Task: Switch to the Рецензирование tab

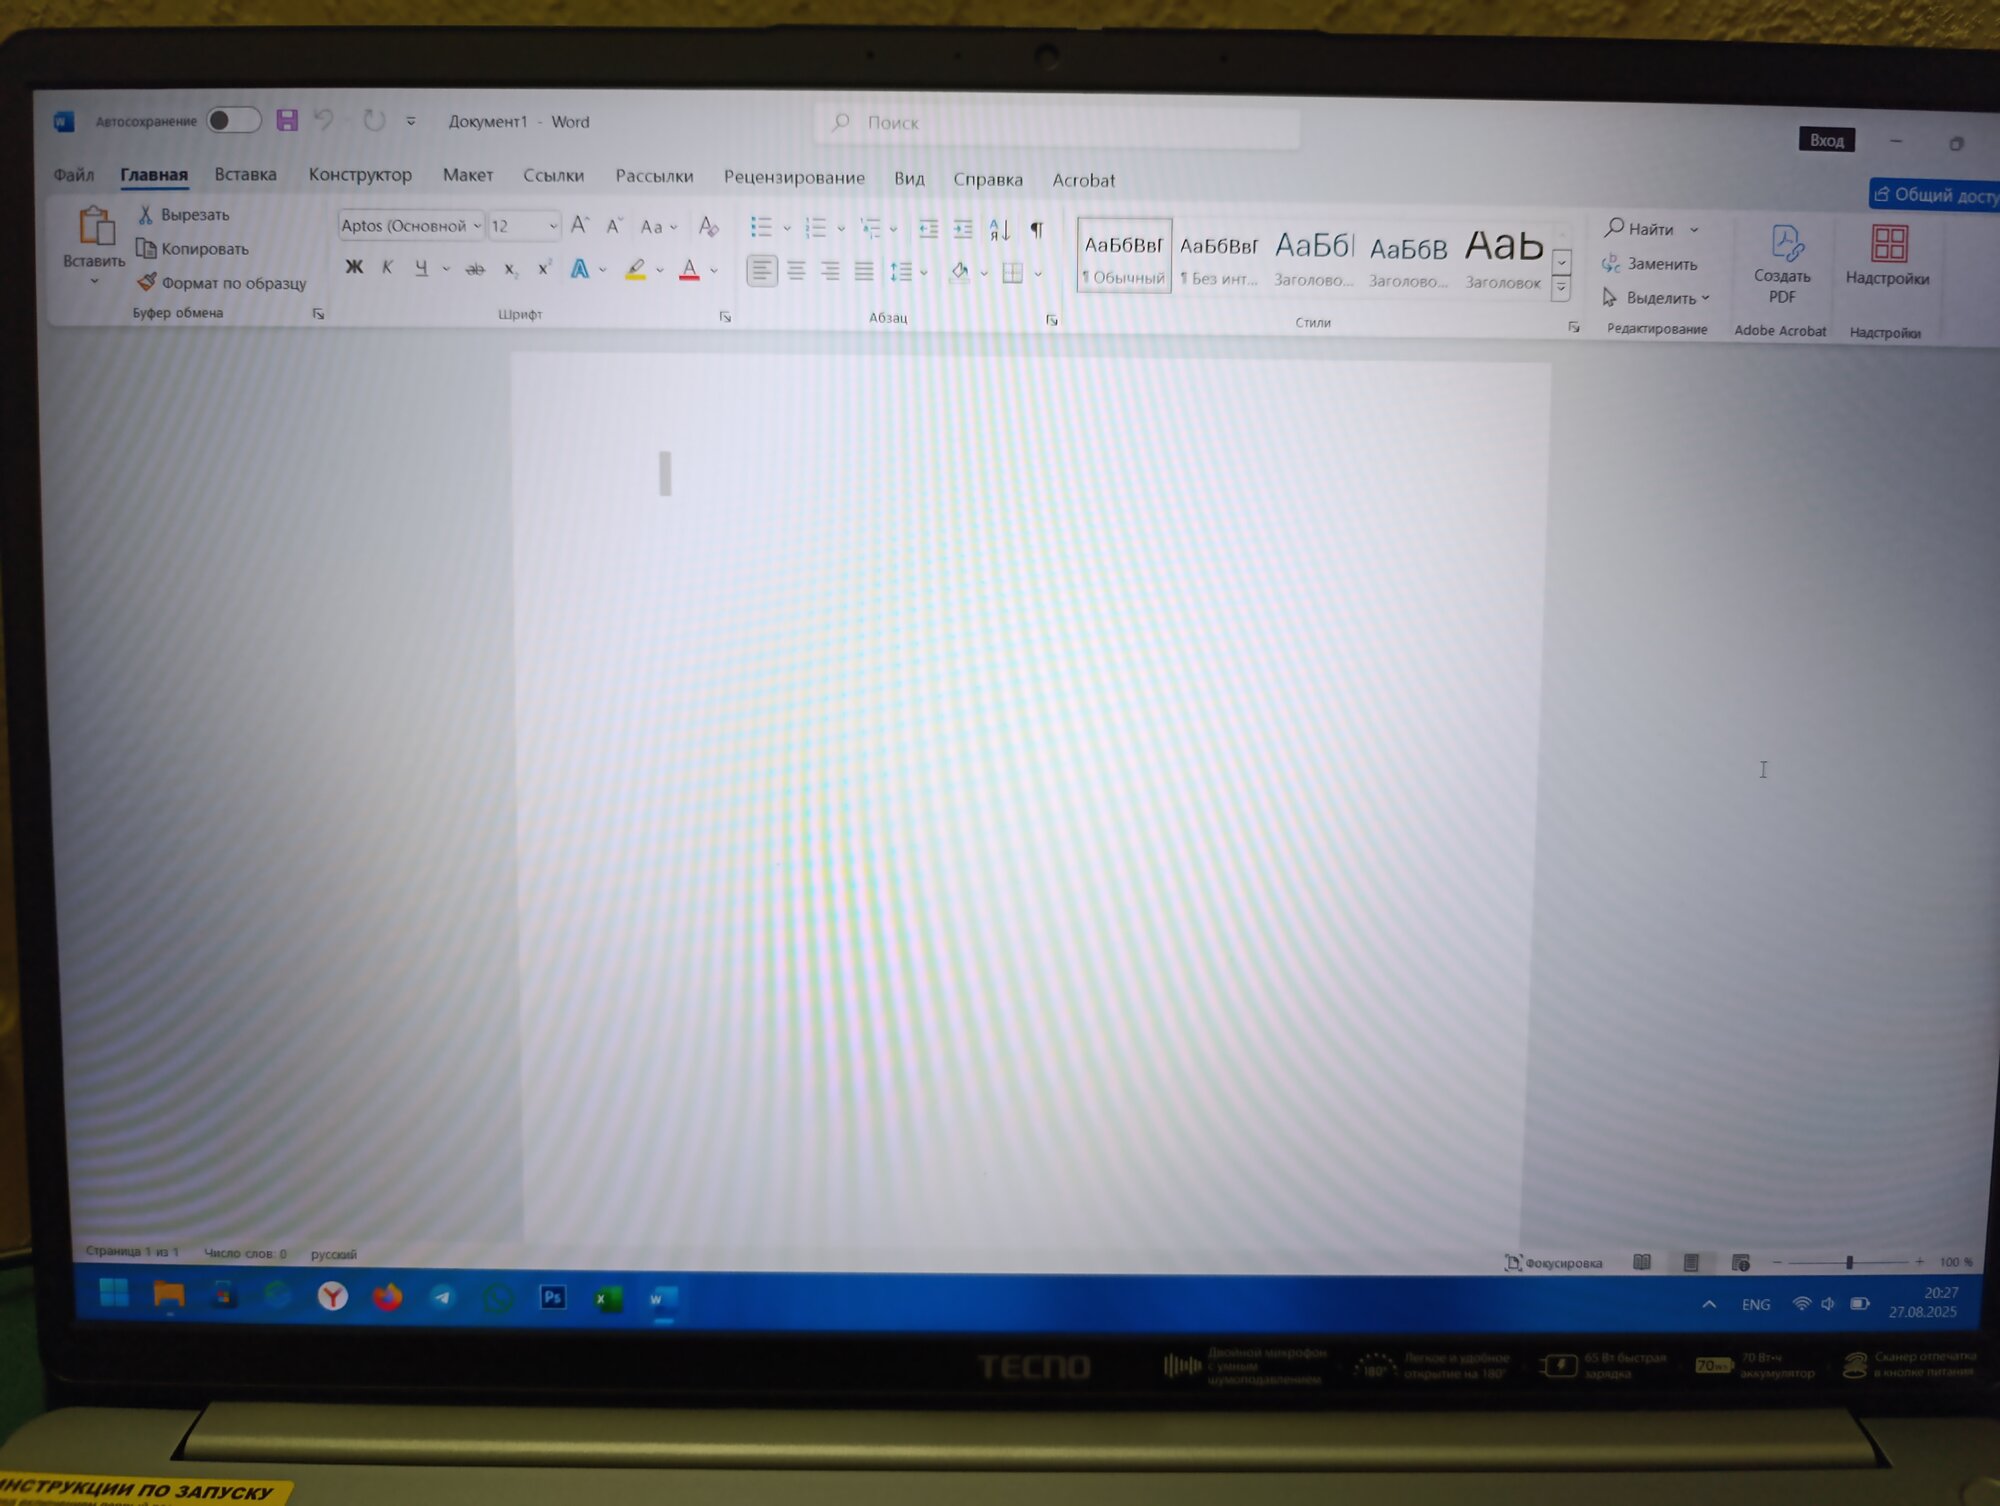Action: [x=794, y=178]
